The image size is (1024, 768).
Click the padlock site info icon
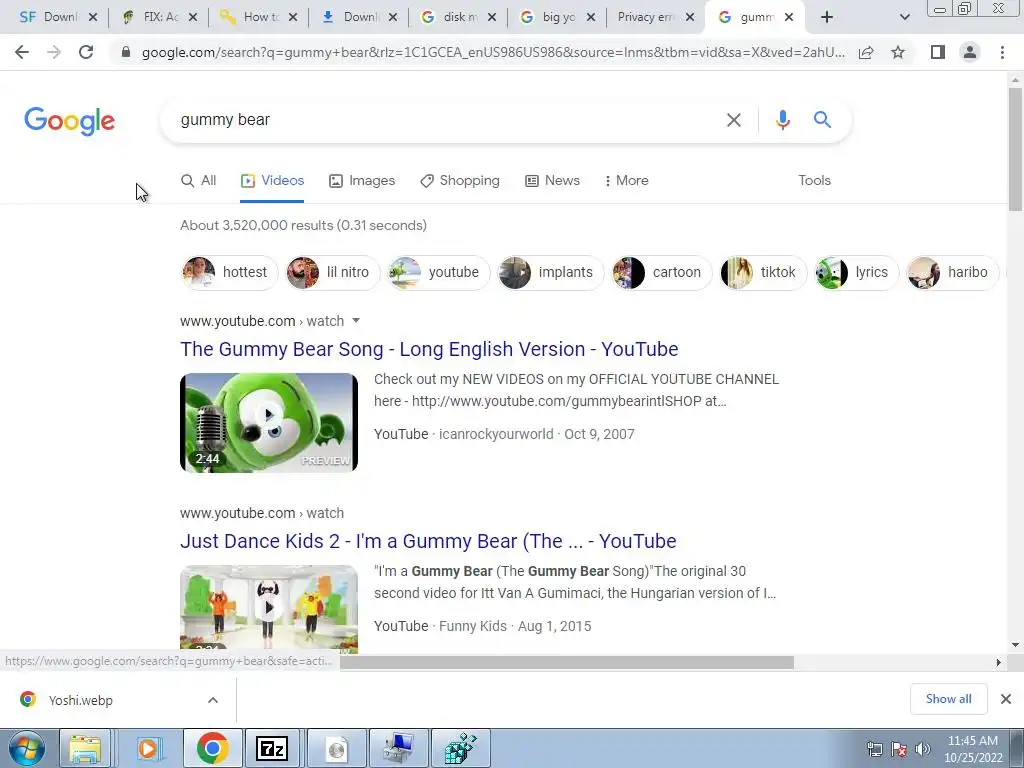point(126,52)
